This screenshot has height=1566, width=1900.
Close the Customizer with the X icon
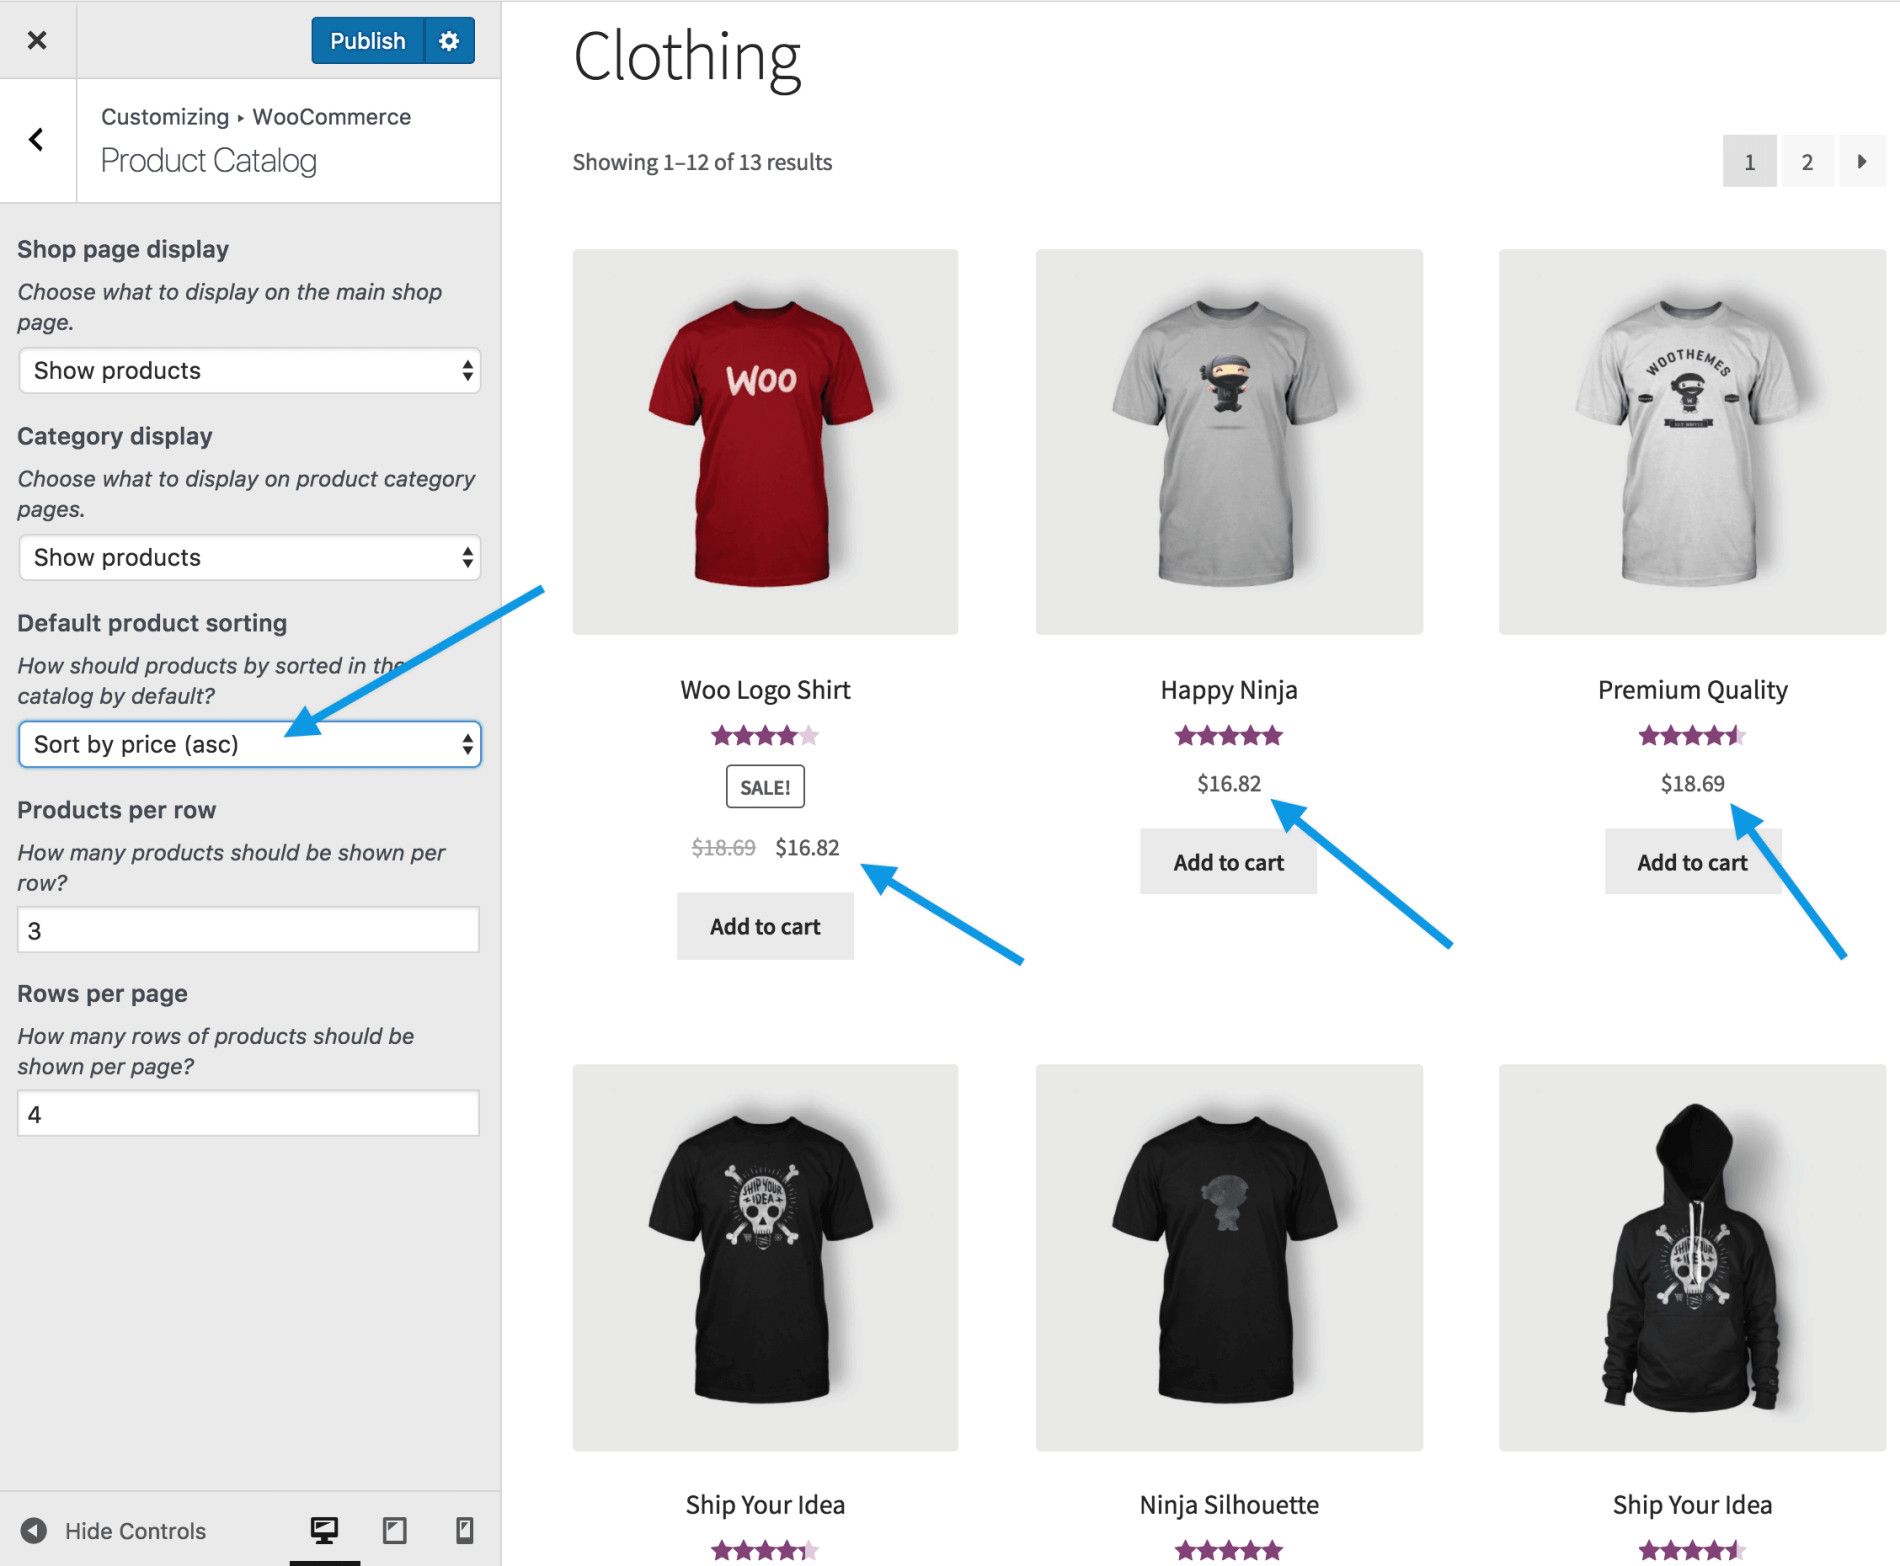tap(37, 40)
